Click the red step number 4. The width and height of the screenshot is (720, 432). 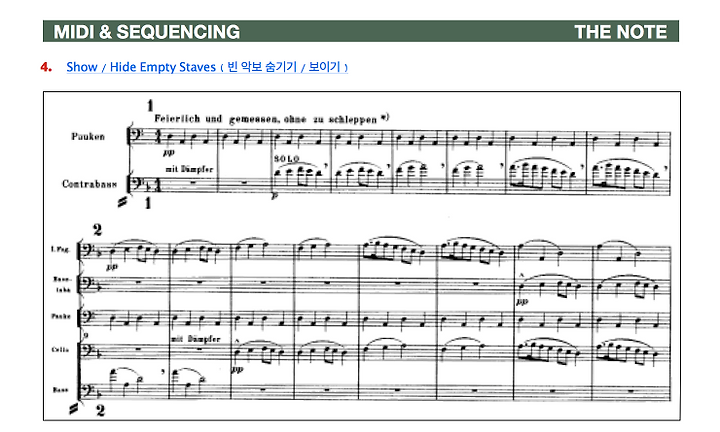point(46,67)
